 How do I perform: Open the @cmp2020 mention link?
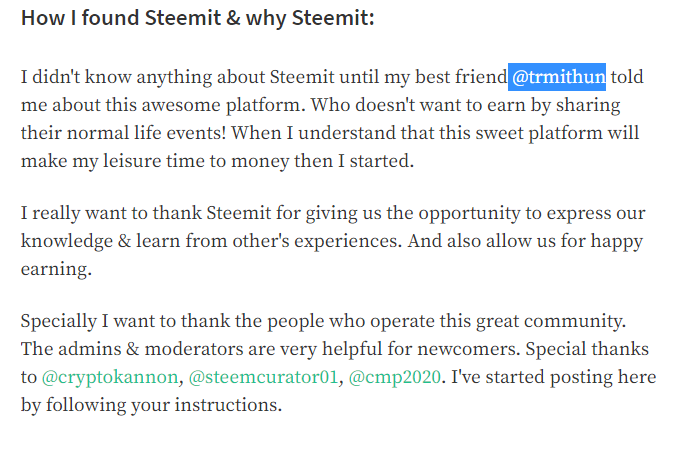tap(395, 377)
